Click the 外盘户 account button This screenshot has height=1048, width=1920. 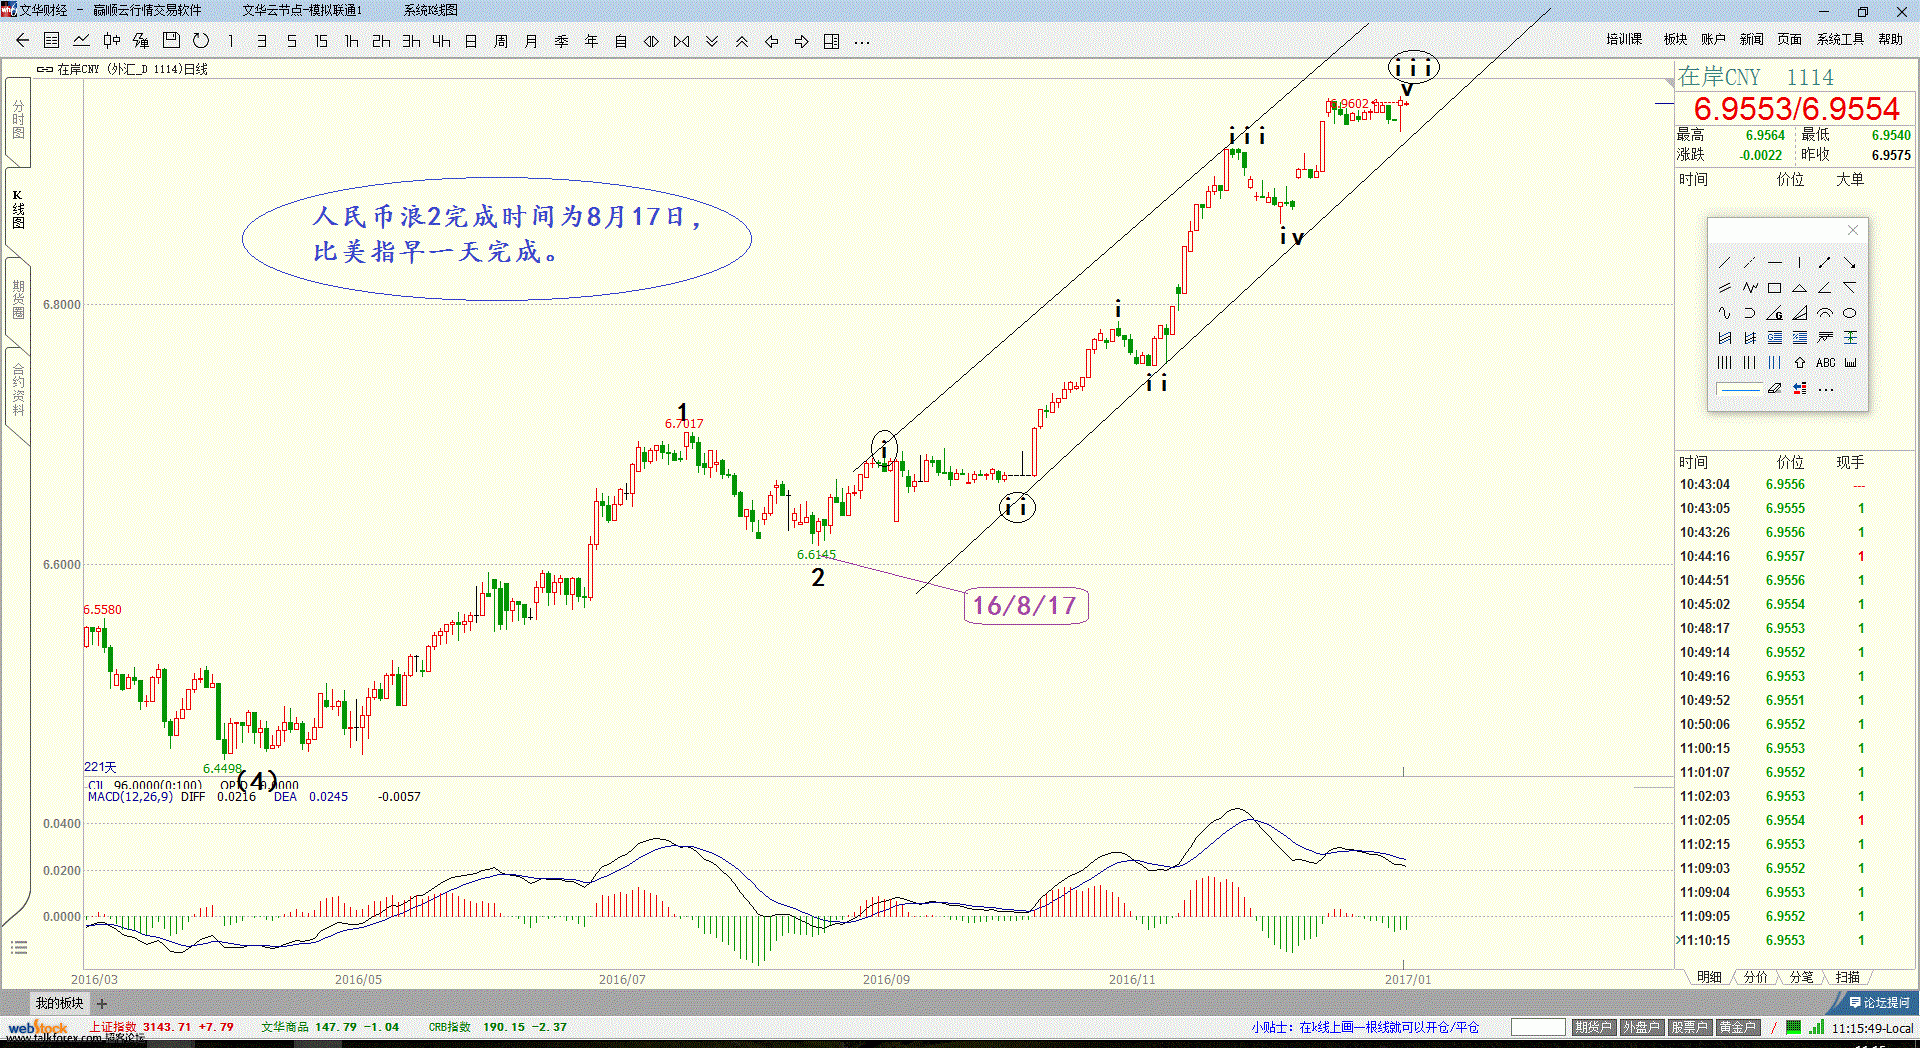coord(1641,1027)
